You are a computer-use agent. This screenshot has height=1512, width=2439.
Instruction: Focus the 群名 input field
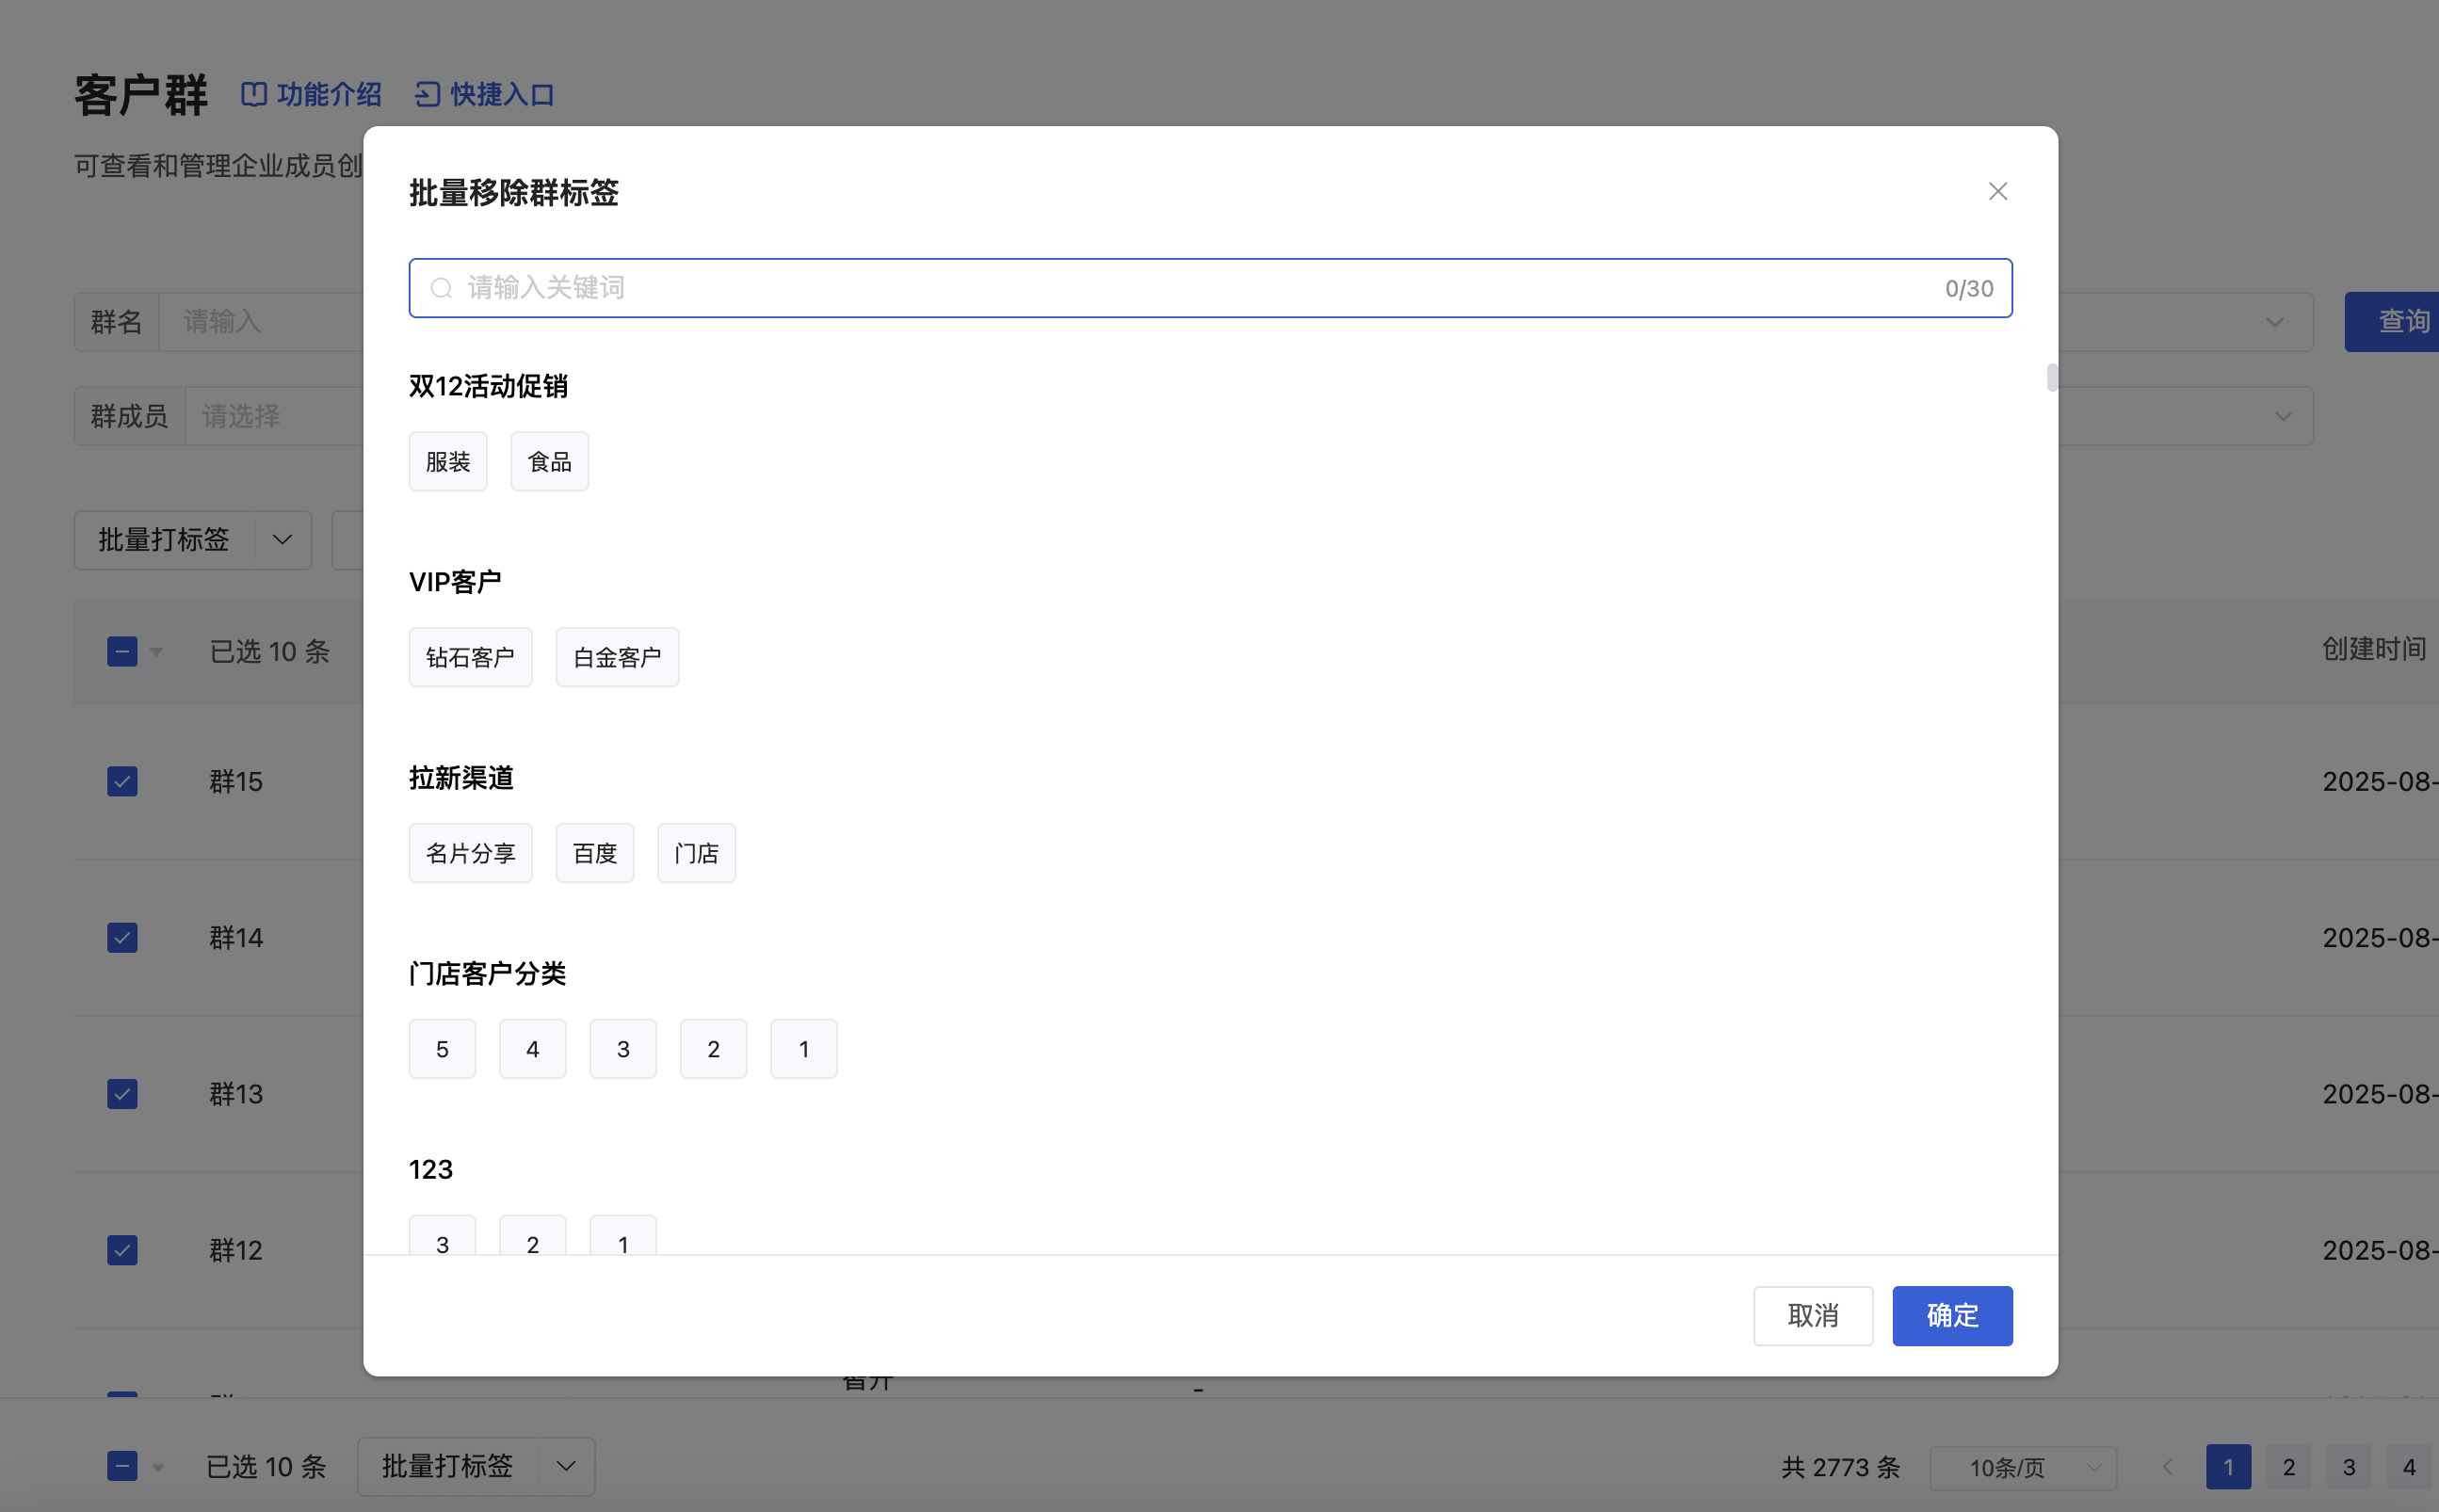click(262, 322)
